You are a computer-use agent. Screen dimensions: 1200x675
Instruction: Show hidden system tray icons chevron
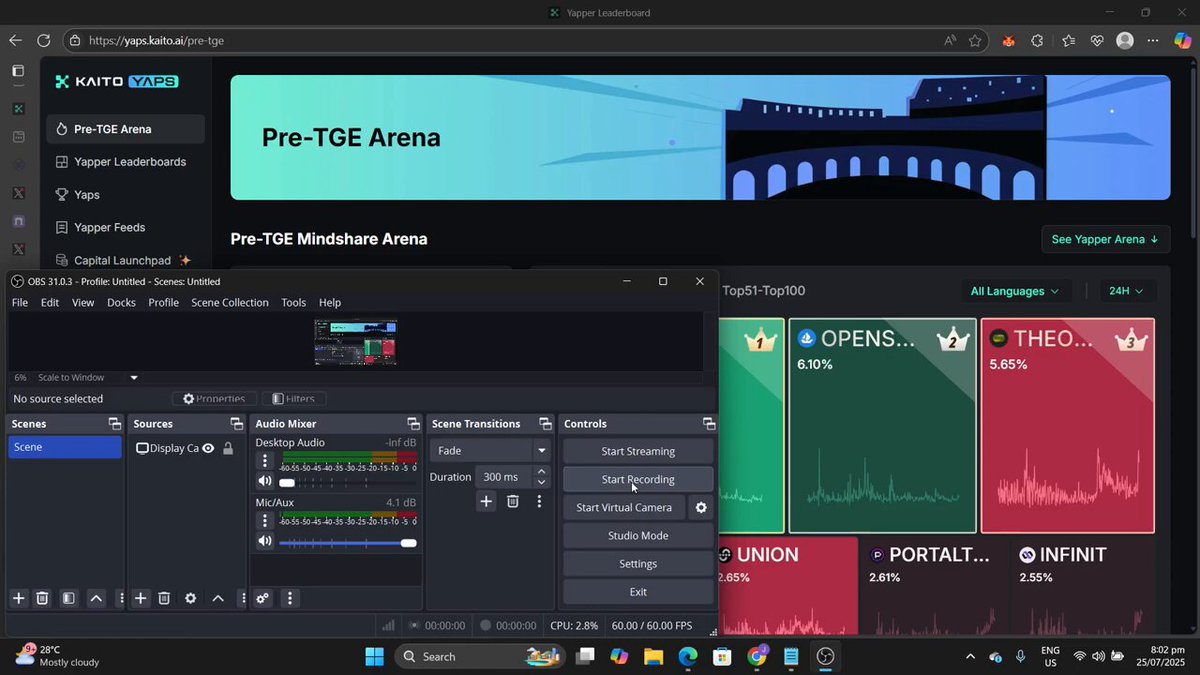[x=970, y=657]
